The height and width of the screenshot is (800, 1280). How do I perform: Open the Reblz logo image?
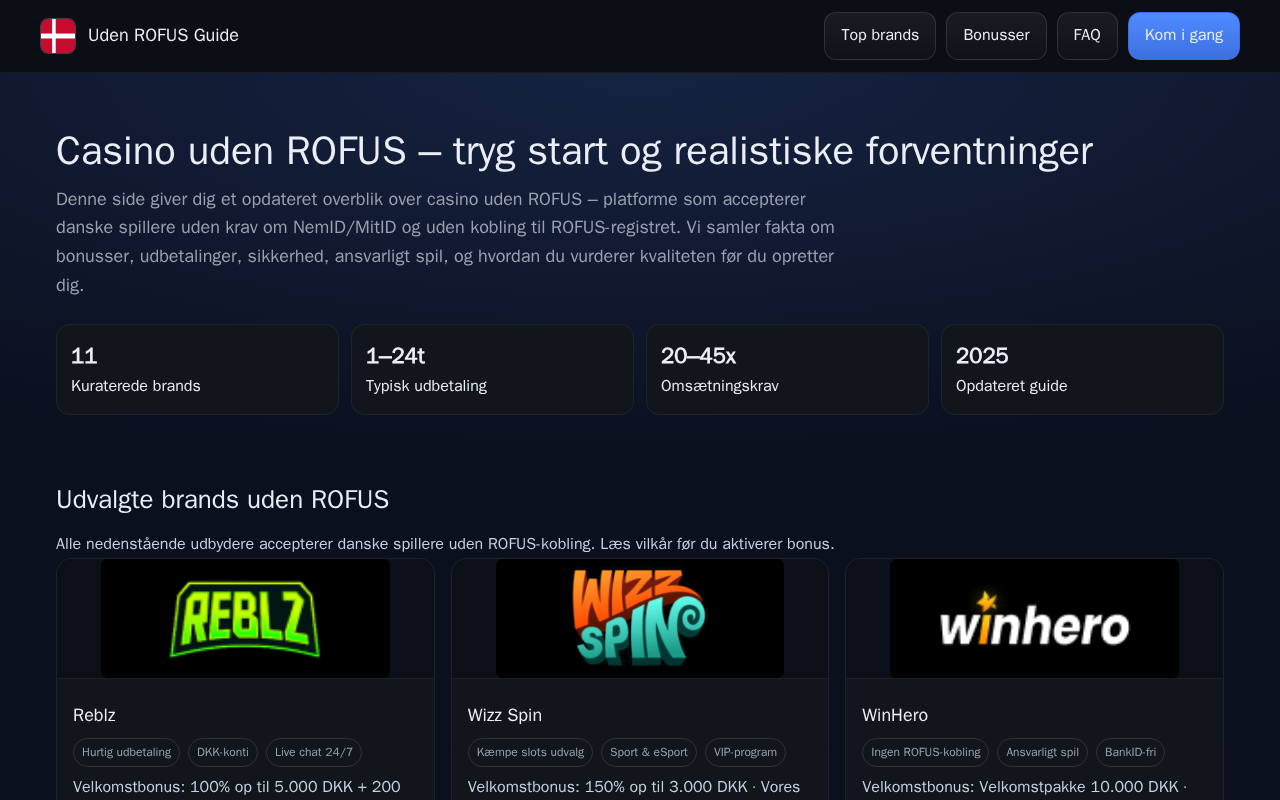coord(245,618)
